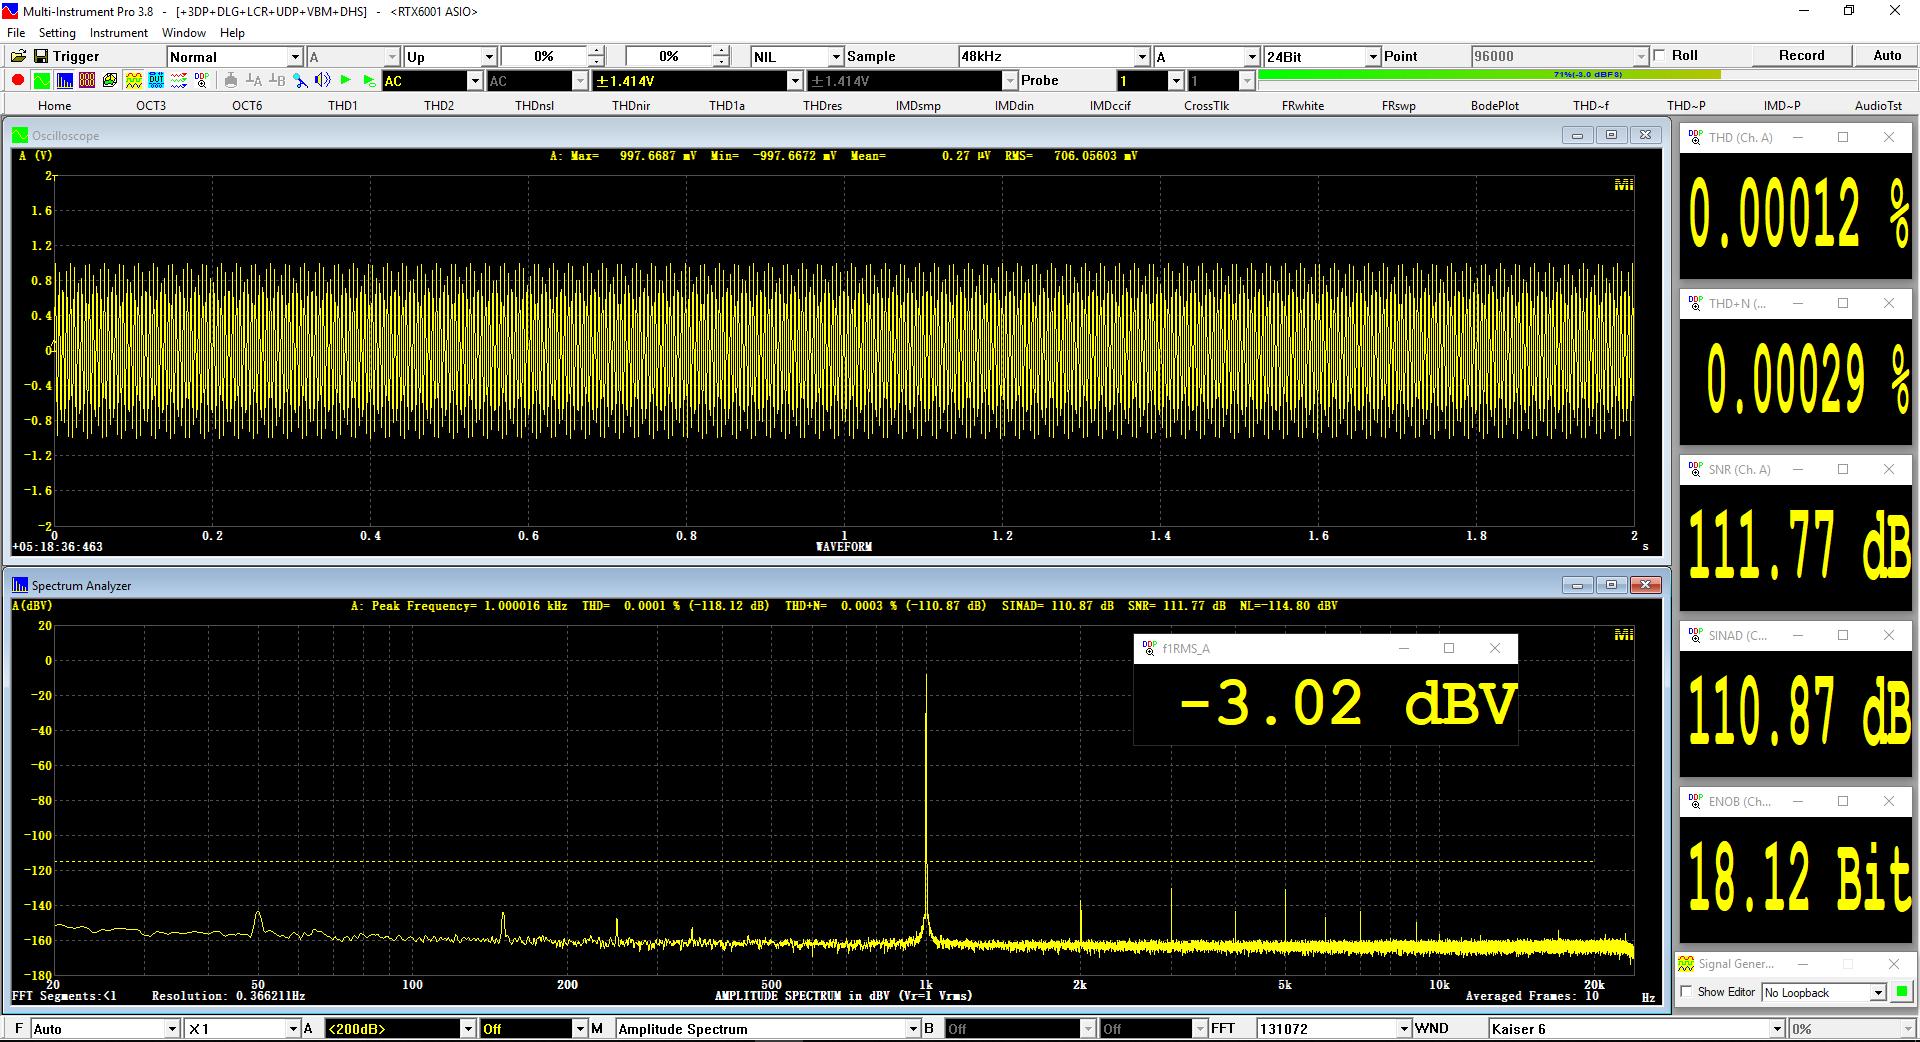Check the Show Editor checkbox
Viewport: 1920px width, 1042px height.
1687,992
